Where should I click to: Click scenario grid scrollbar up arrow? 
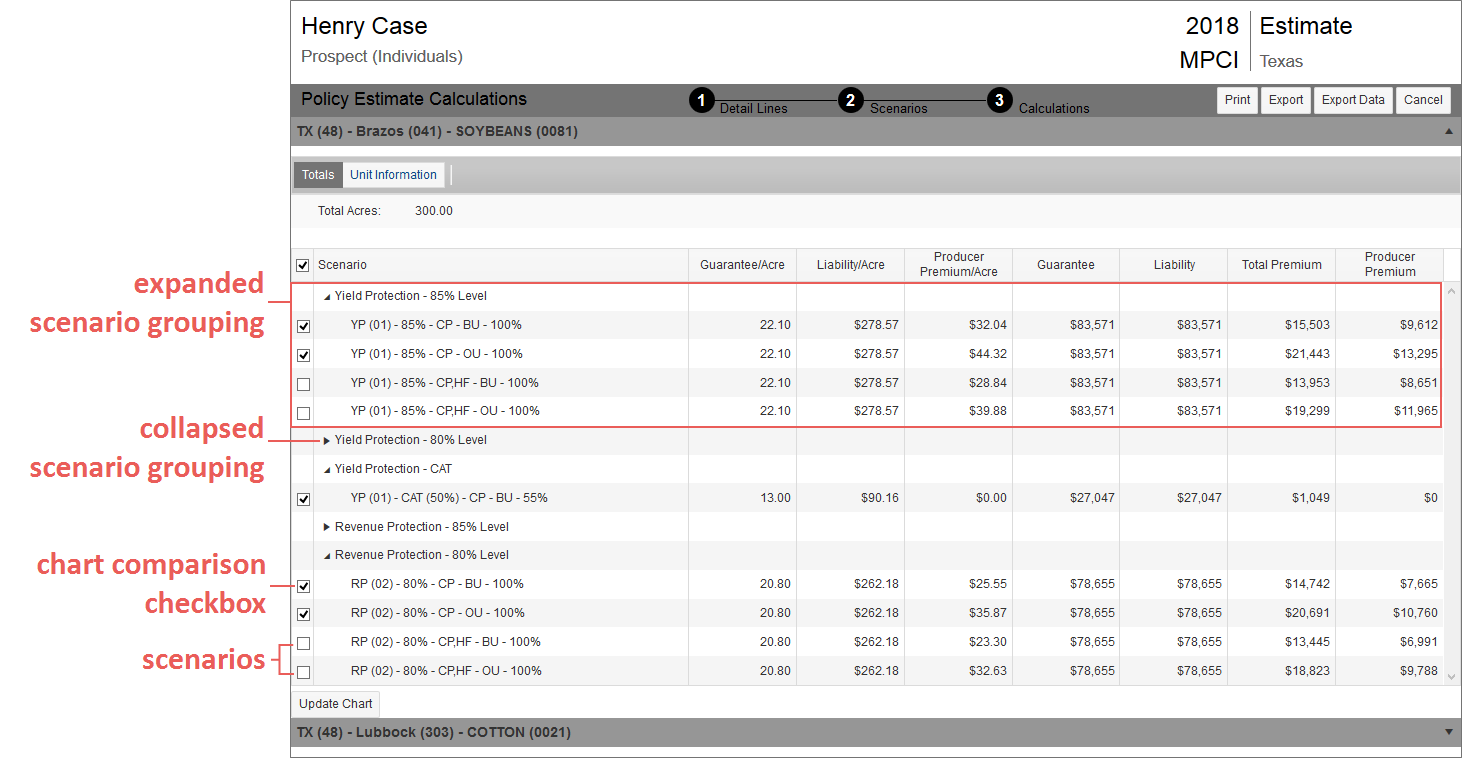1452,290
